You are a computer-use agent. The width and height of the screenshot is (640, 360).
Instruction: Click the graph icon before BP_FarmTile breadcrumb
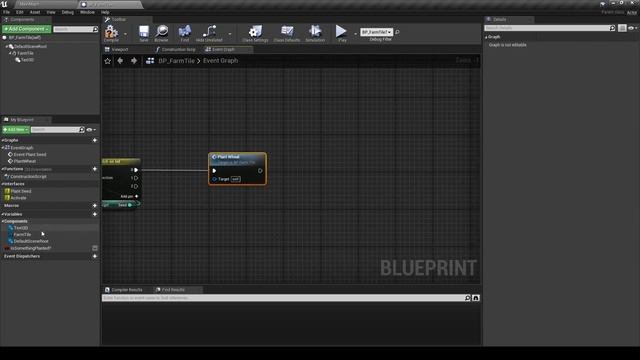150,61
